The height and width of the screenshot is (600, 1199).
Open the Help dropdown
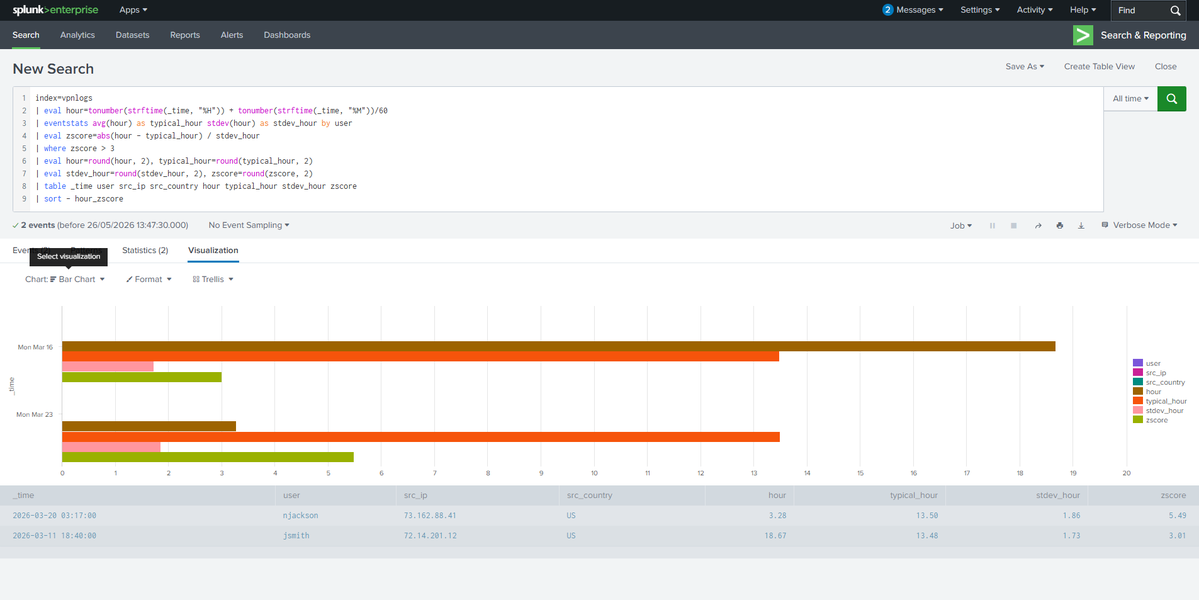coord(1083,10)
